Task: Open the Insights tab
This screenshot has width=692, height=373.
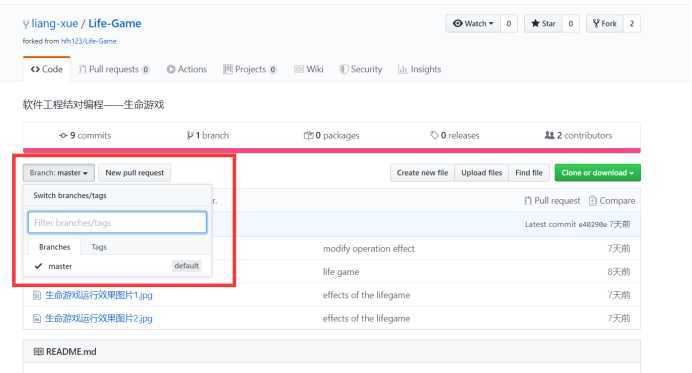Action: pyautogui.click(x=419, y=69)
